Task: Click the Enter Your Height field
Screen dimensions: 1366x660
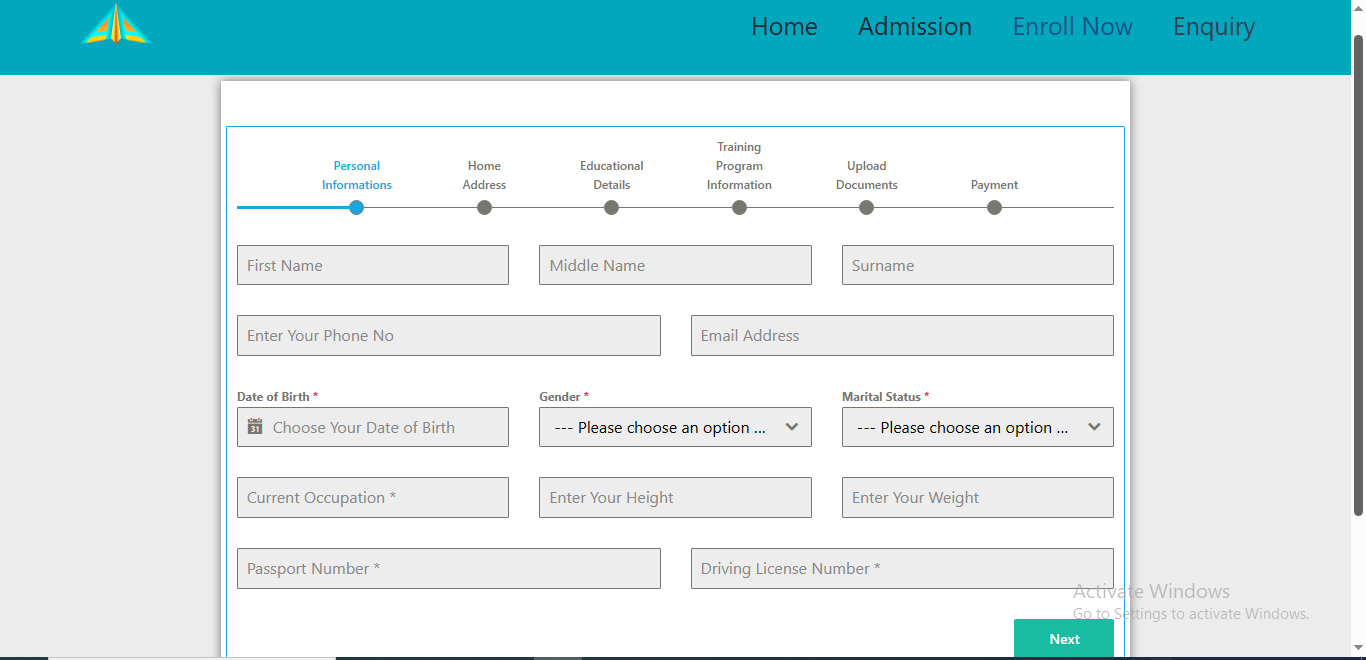Action: [x=675, y=497]
